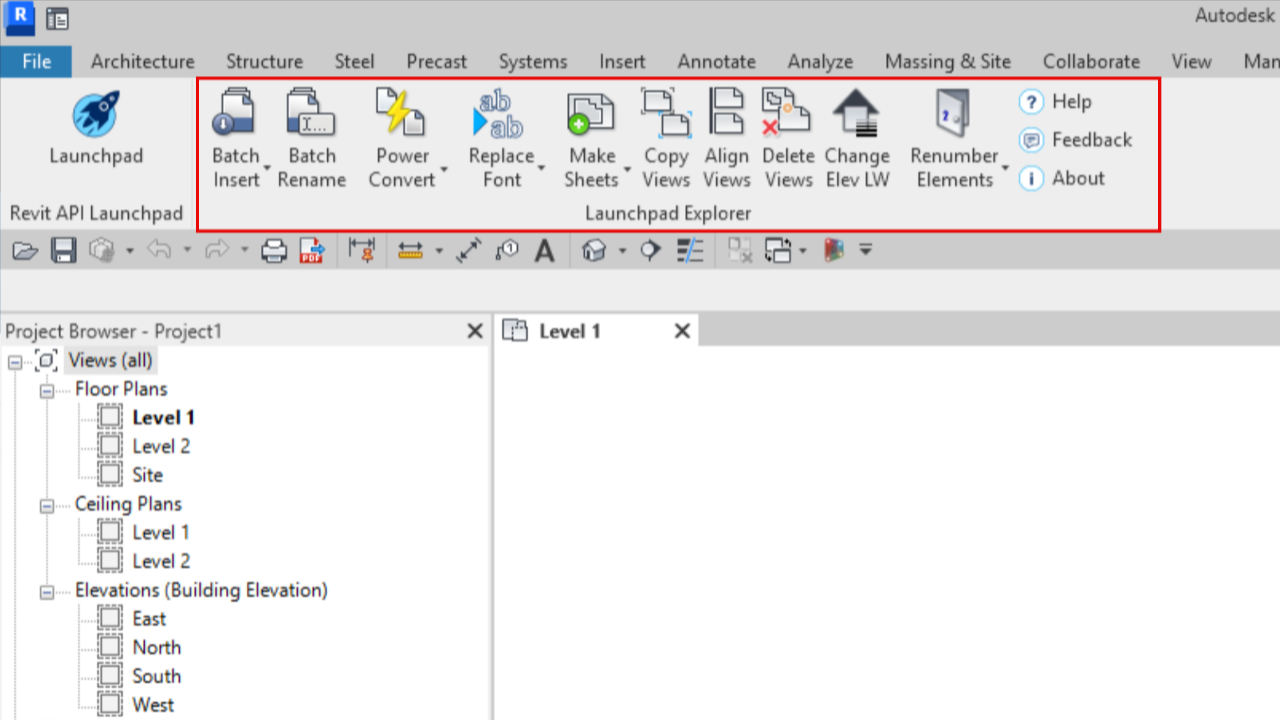Click the Revit R logo icon
The width and height of the screenshot is (1280, 720).
coord(19,17)
